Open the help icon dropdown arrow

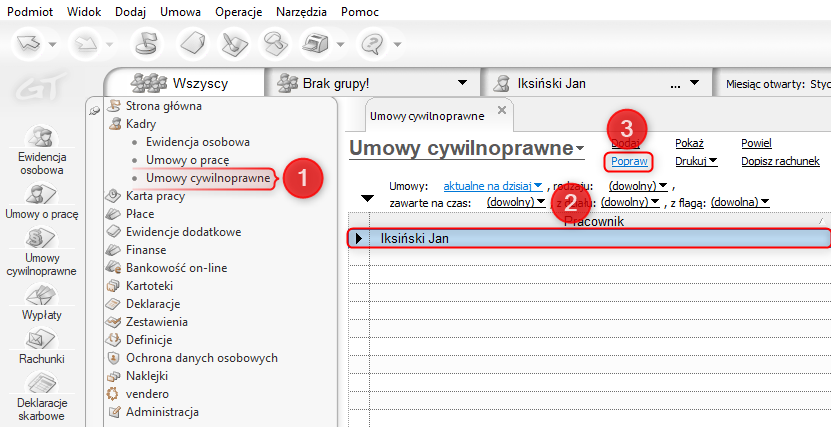[397, 45]
